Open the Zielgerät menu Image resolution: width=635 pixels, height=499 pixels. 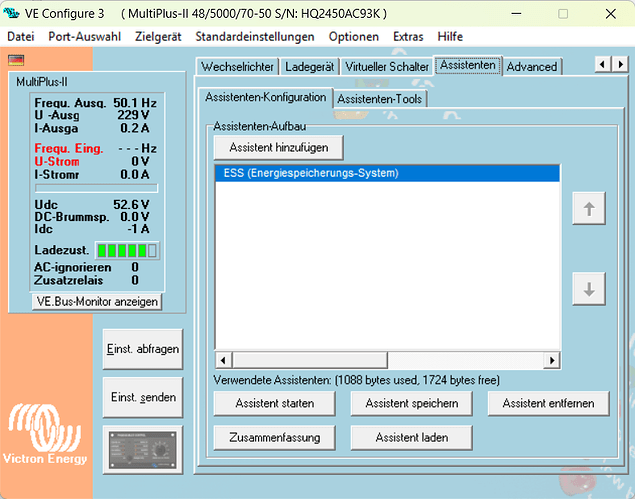coord(158,36)
